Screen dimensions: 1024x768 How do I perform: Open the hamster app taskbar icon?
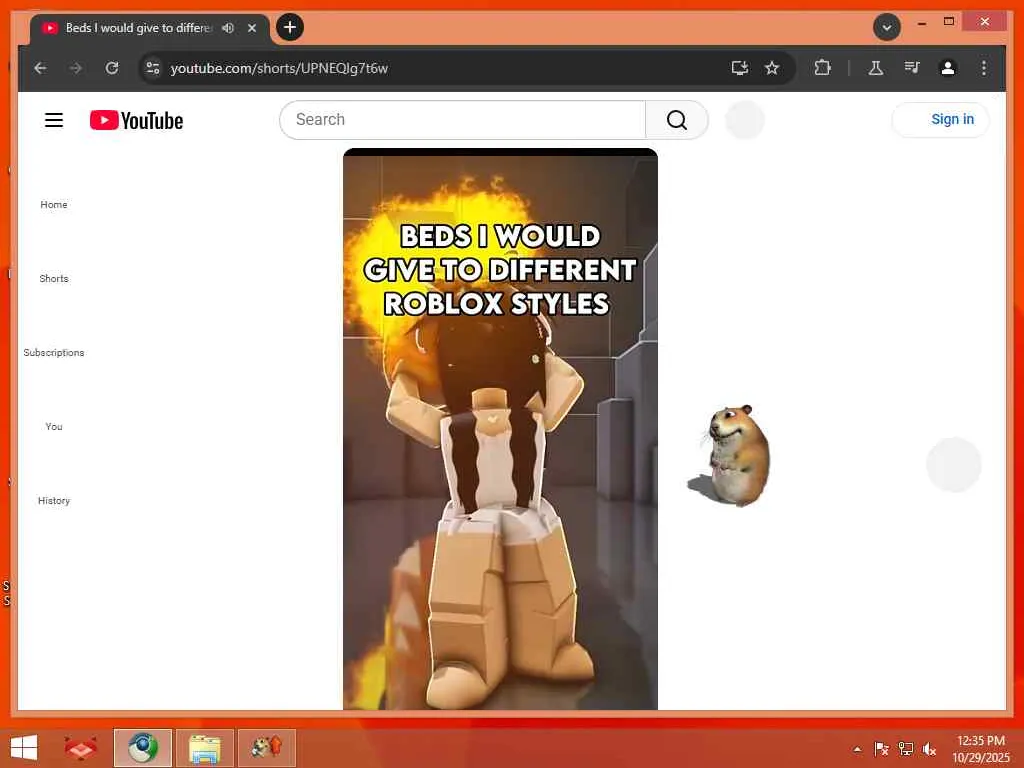point(266,748)
